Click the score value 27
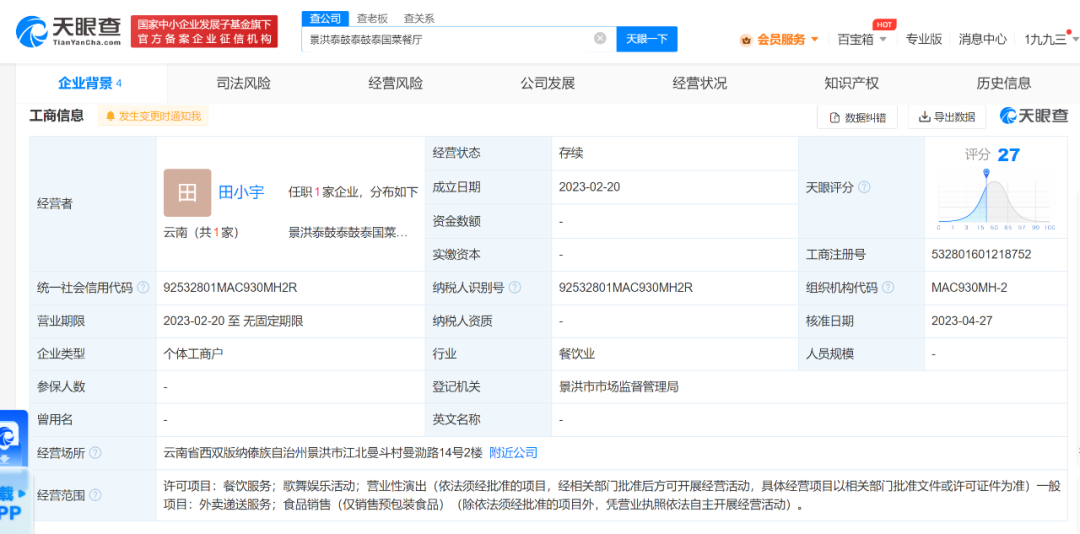Viewport: 1080px width, 534px height. (1008, 155)
